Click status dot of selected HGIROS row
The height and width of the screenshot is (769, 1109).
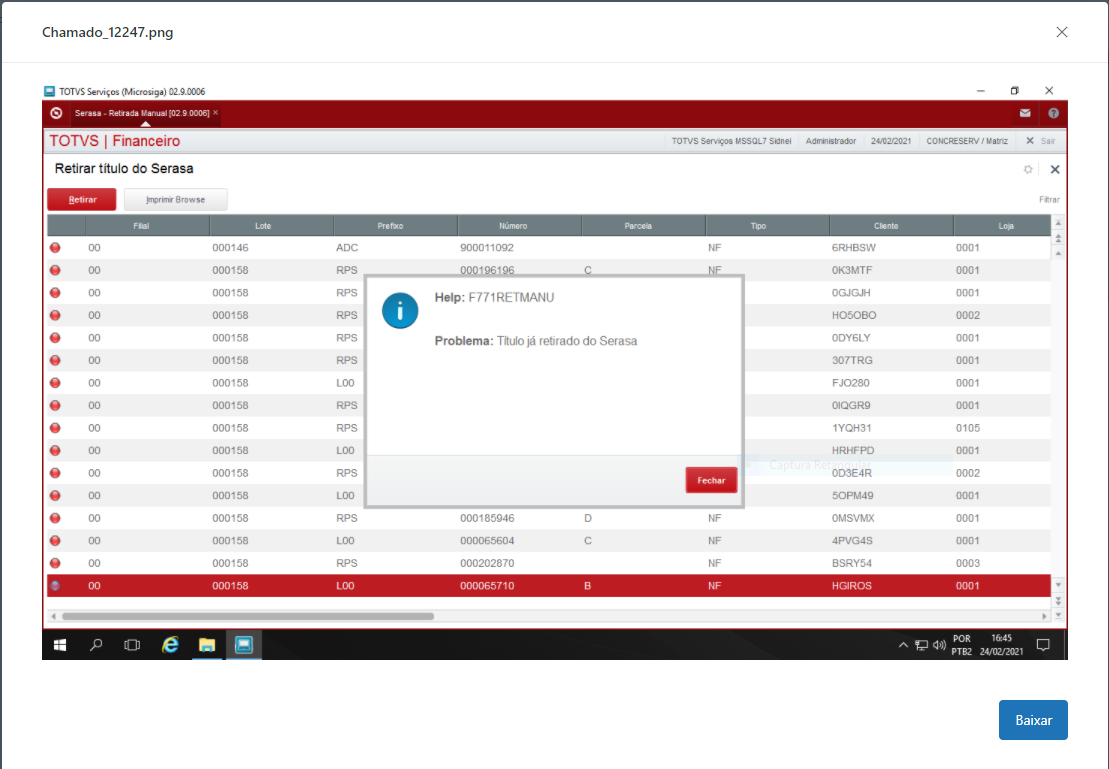point(55,586)
